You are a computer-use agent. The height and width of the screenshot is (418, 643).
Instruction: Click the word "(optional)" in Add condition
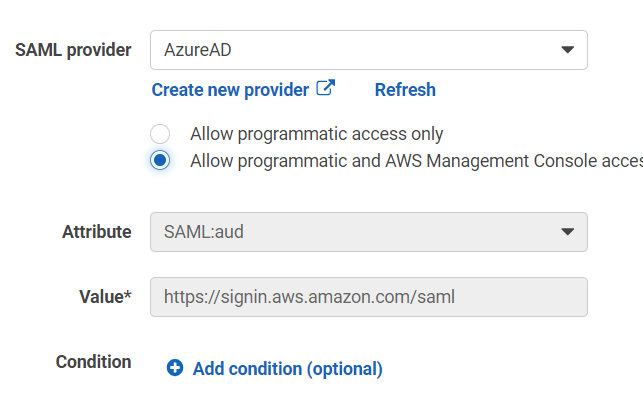click(344, 369)
